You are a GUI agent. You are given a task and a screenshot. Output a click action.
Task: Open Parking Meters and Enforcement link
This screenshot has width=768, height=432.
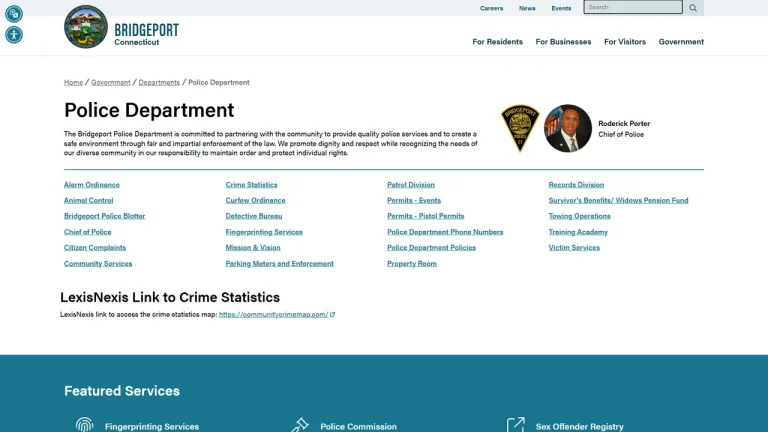(279, 264)
